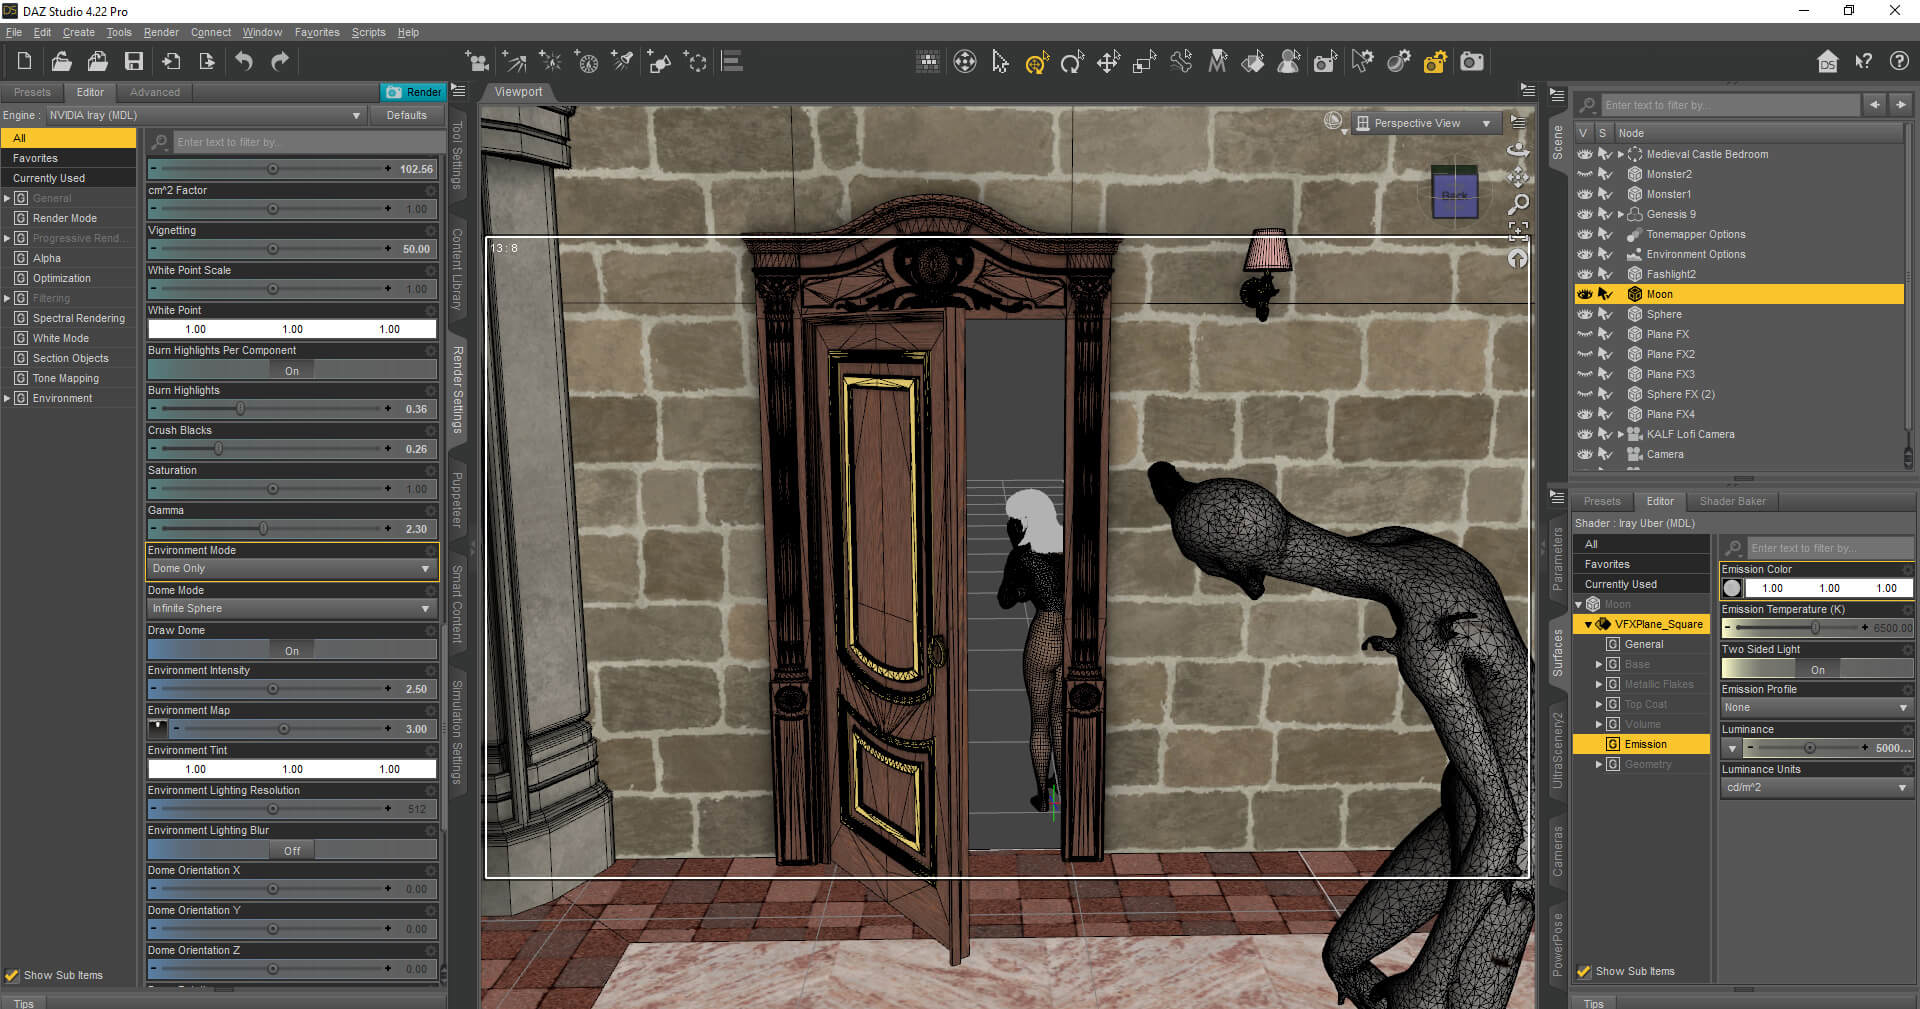Click the Emission Color swatch
The image size is (1920, 1009).
[x=1732, y=588]
